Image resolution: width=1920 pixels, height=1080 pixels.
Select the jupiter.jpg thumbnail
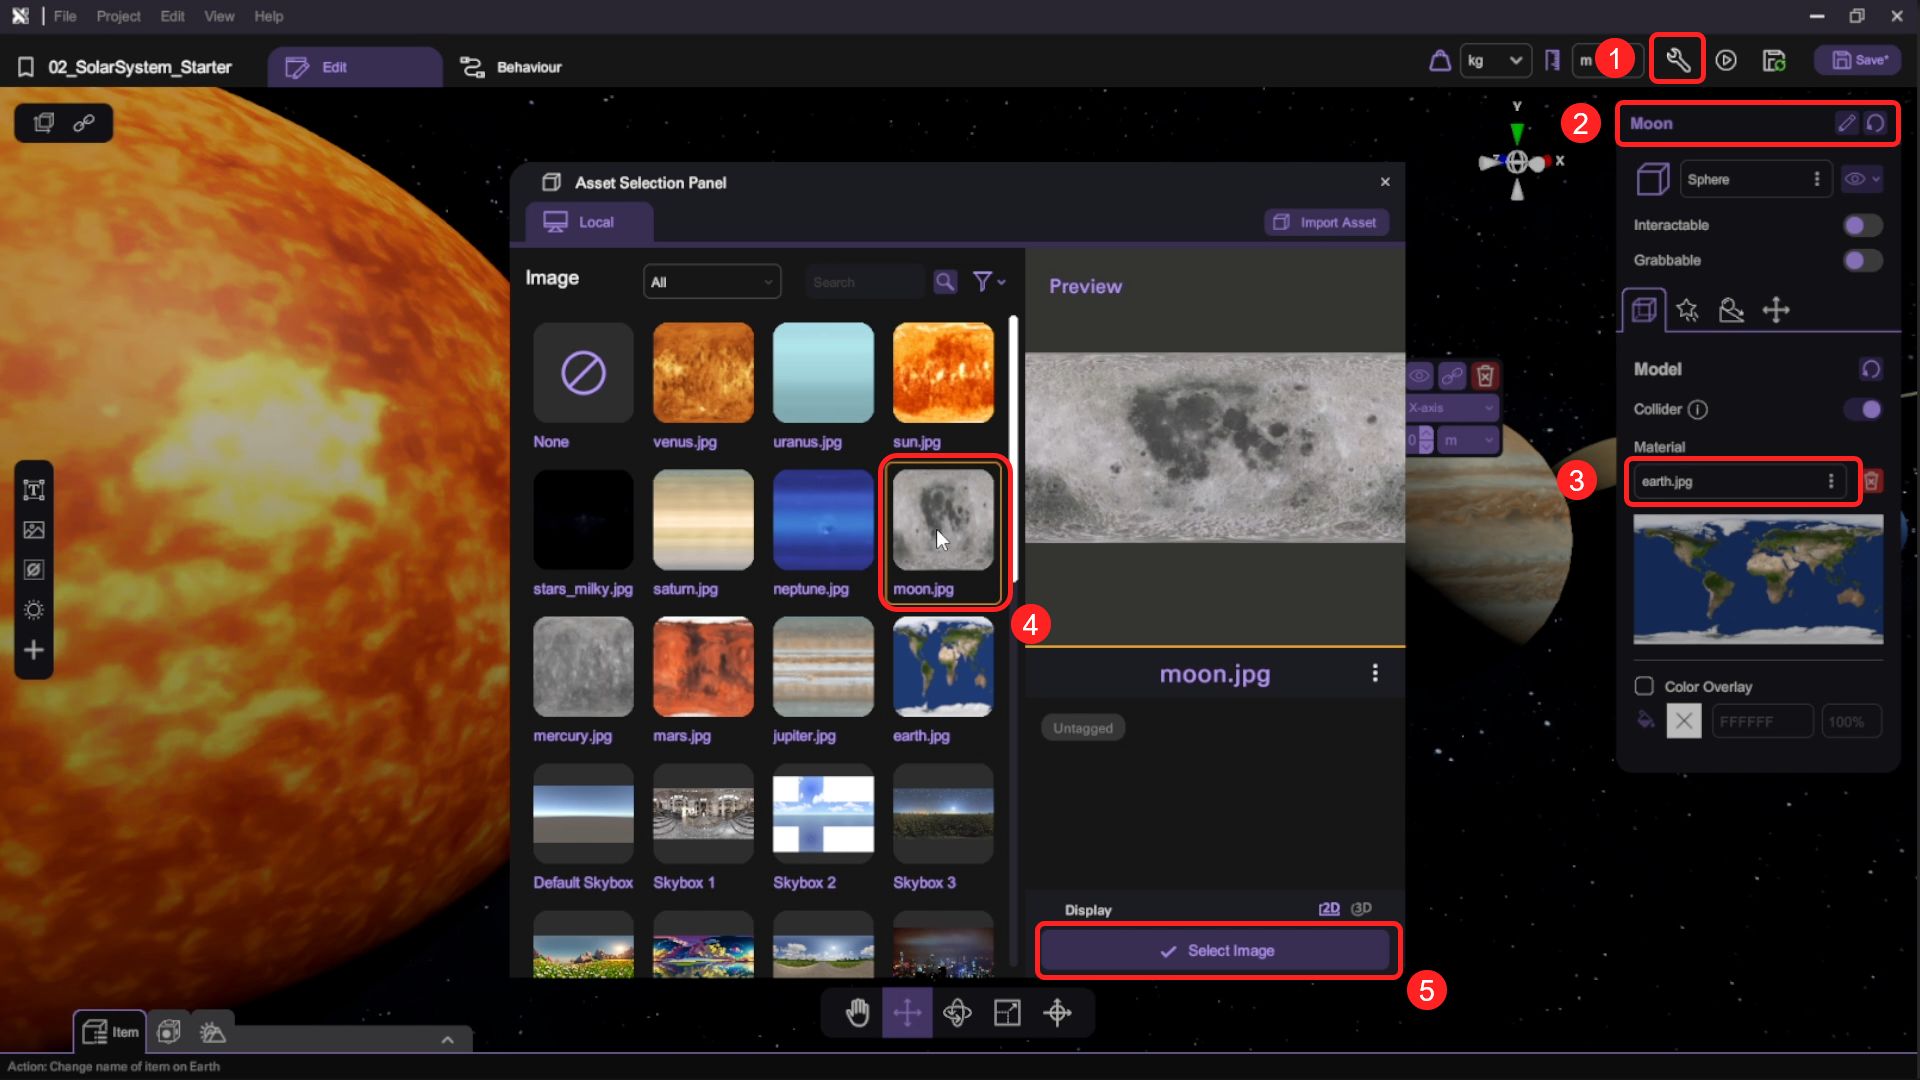[823, 667]
